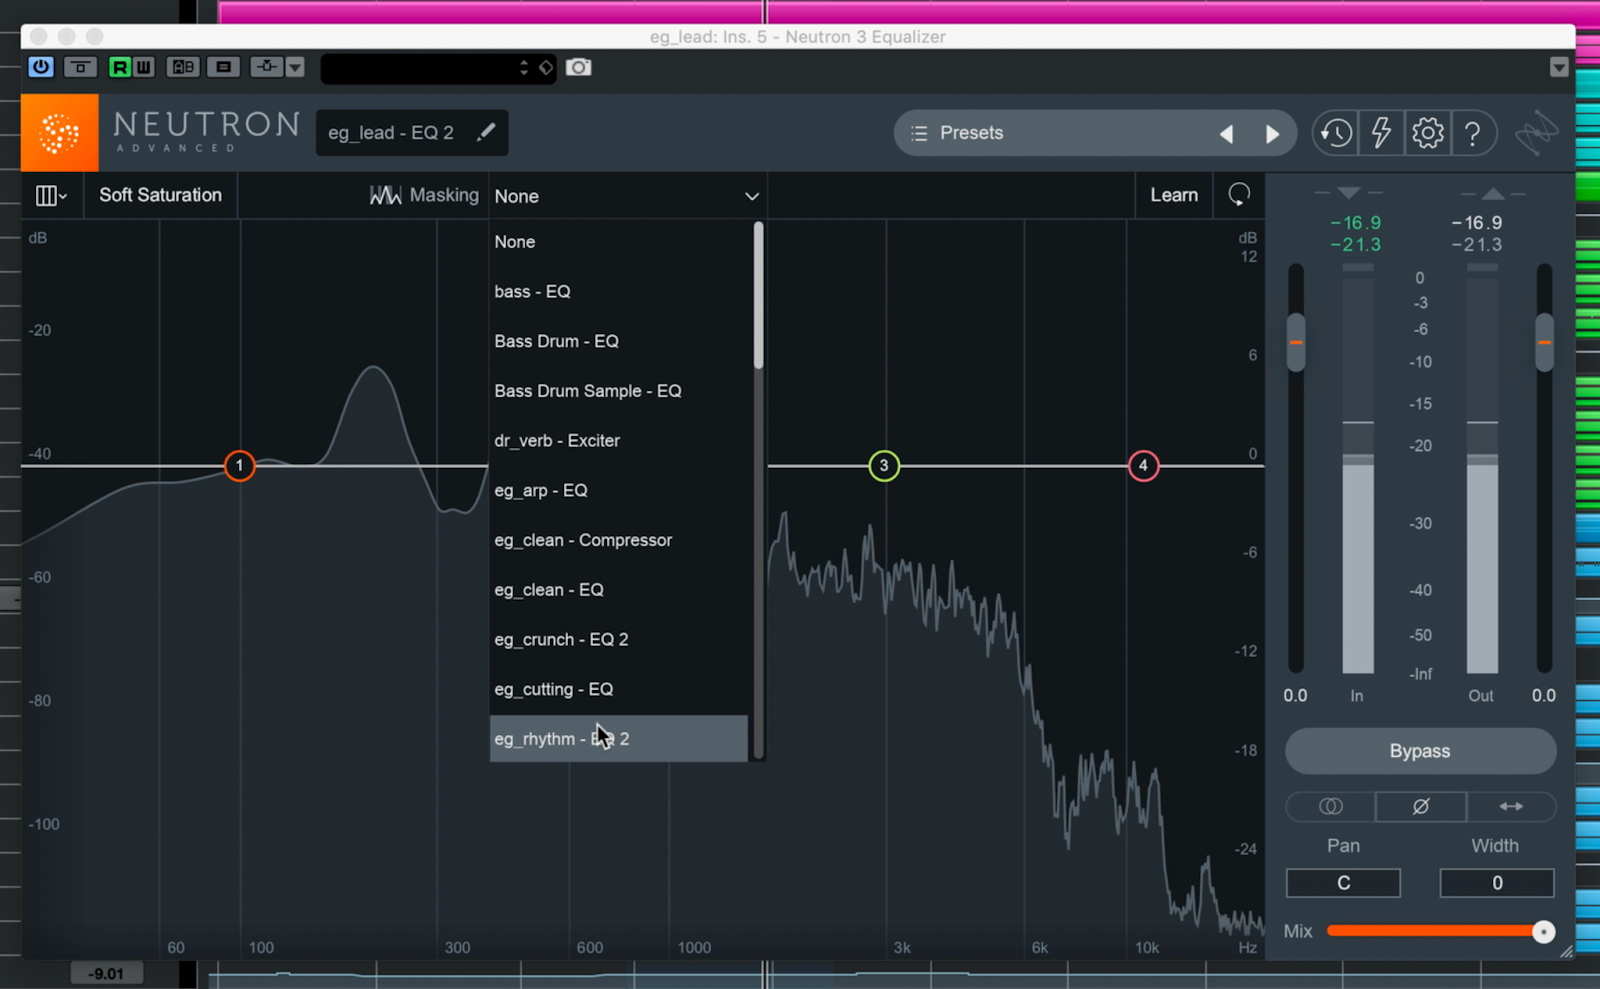Click the iZotope logo icon

point(1537,133)
